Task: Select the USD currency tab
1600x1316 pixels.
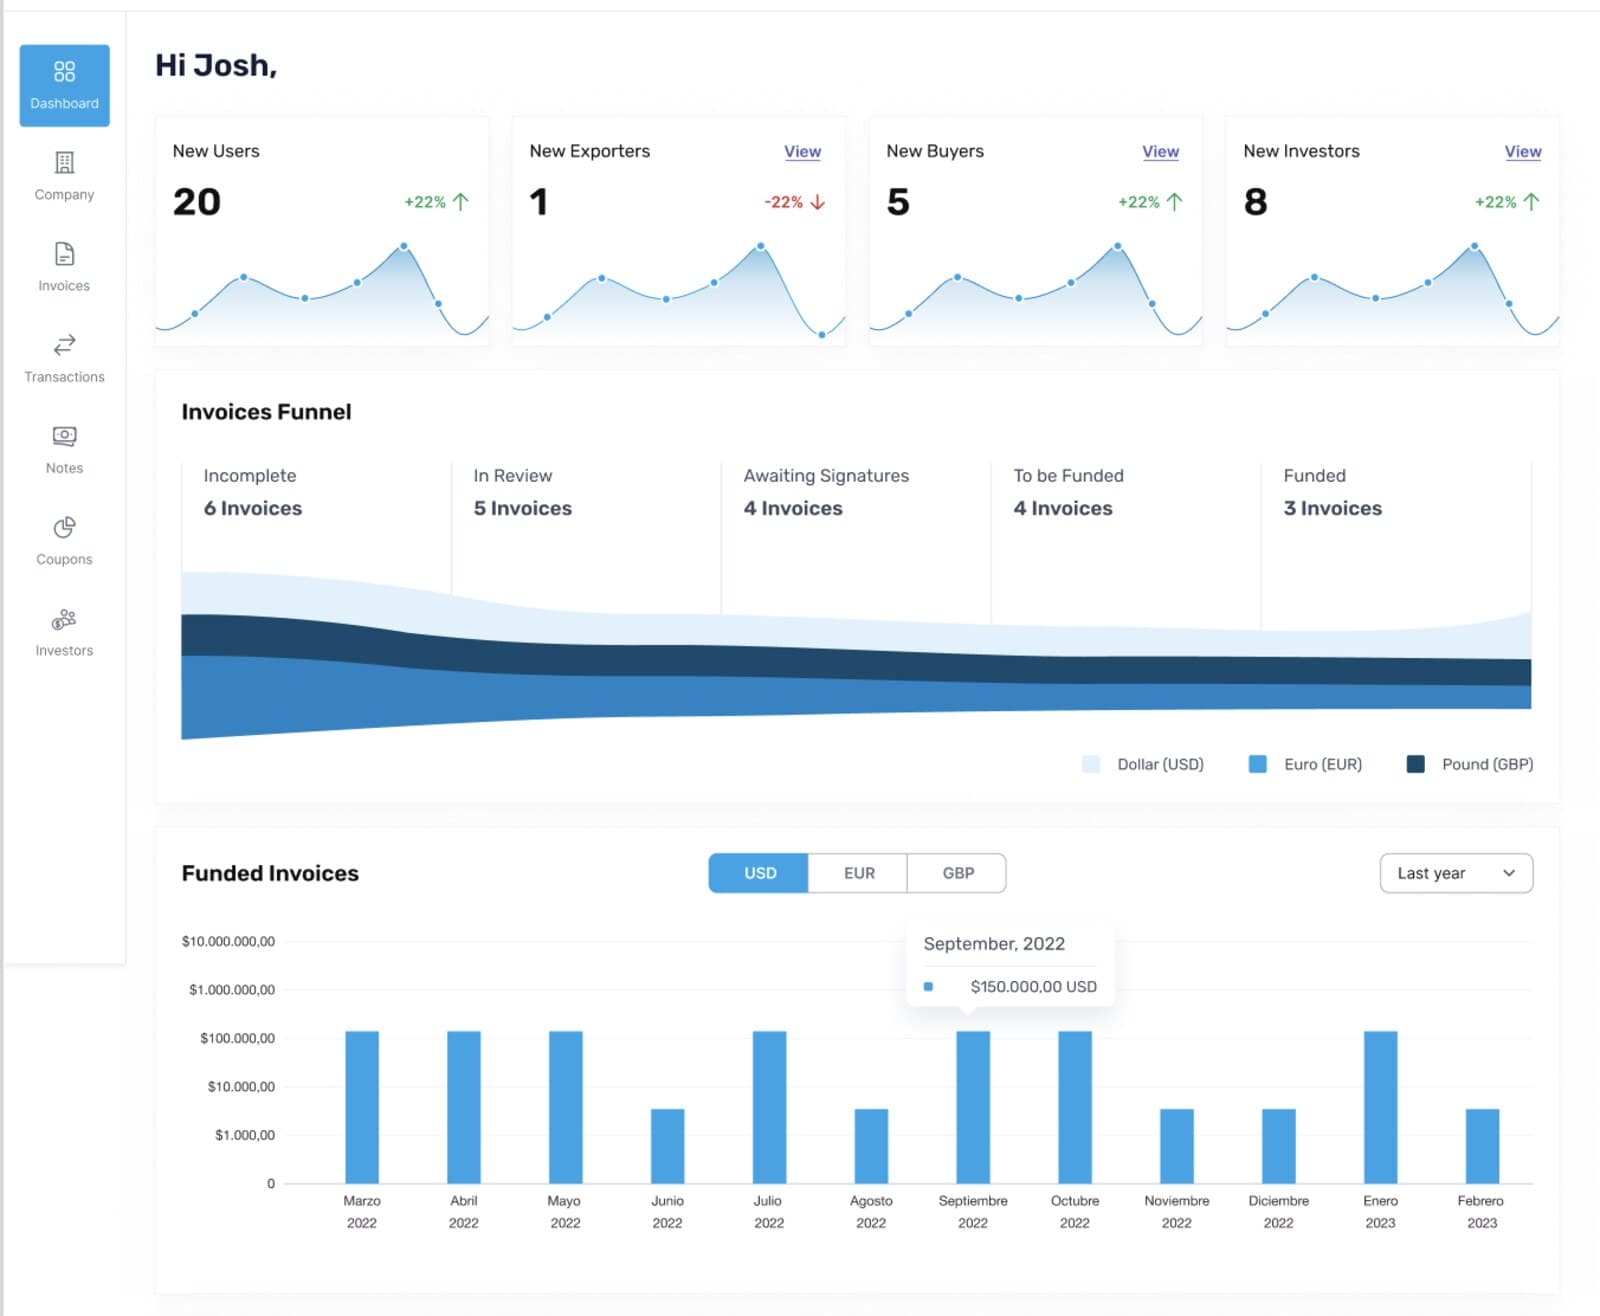Action: click(759, 873)
